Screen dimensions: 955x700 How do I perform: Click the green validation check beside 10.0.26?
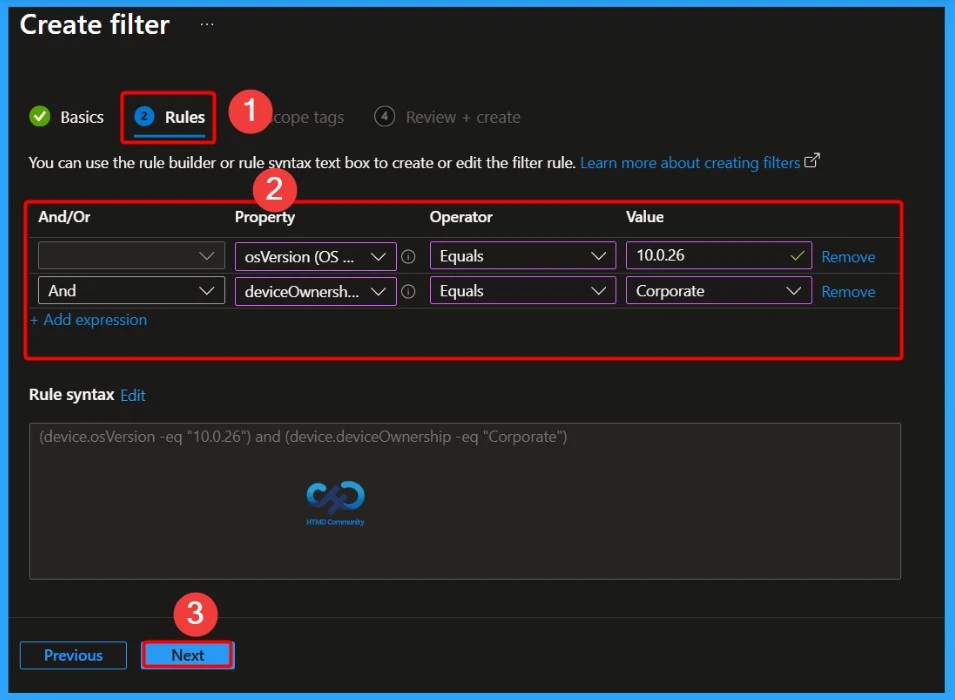(x=795, y=255)
